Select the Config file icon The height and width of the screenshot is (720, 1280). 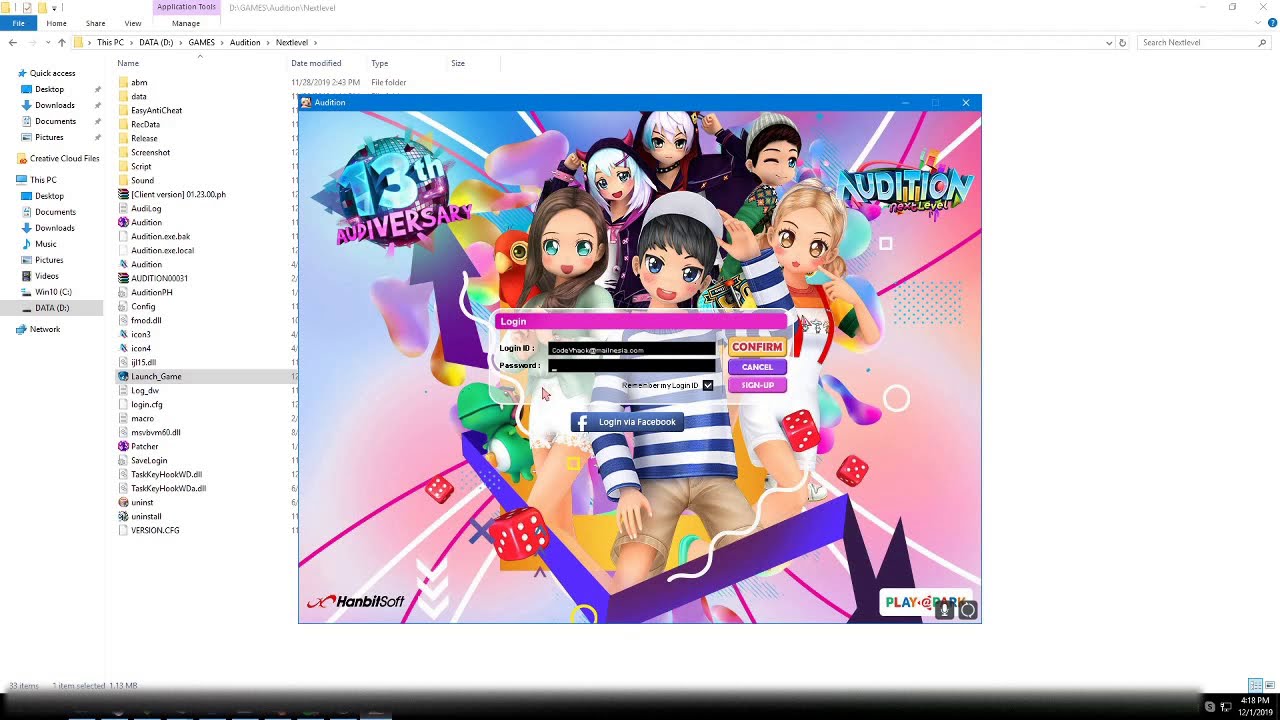(123, 306)
